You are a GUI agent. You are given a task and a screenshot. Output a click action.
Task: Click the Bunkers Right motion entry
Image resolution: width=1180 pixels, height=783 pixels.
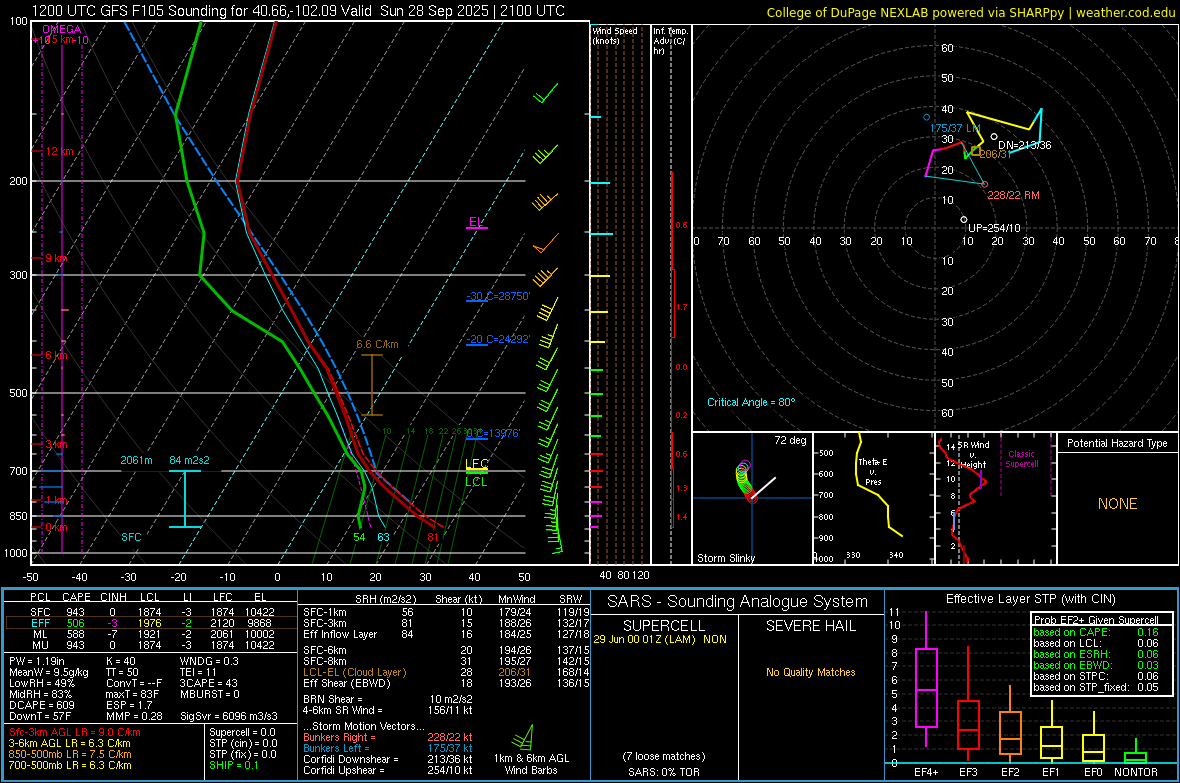[x=388, y=737]
